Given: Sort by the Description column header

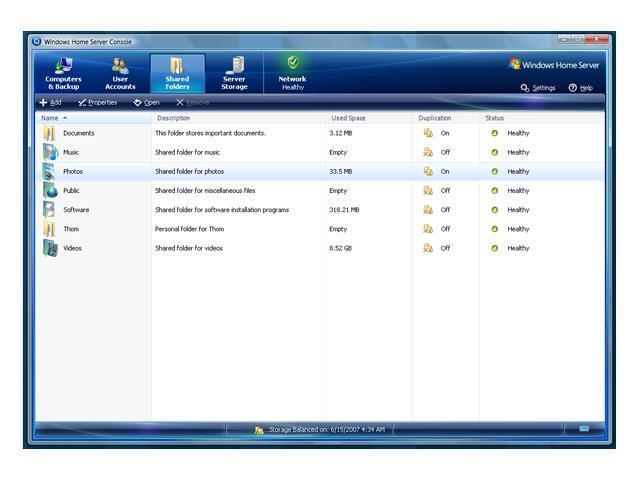Looking at the screenshot, I should click(238, 118).
